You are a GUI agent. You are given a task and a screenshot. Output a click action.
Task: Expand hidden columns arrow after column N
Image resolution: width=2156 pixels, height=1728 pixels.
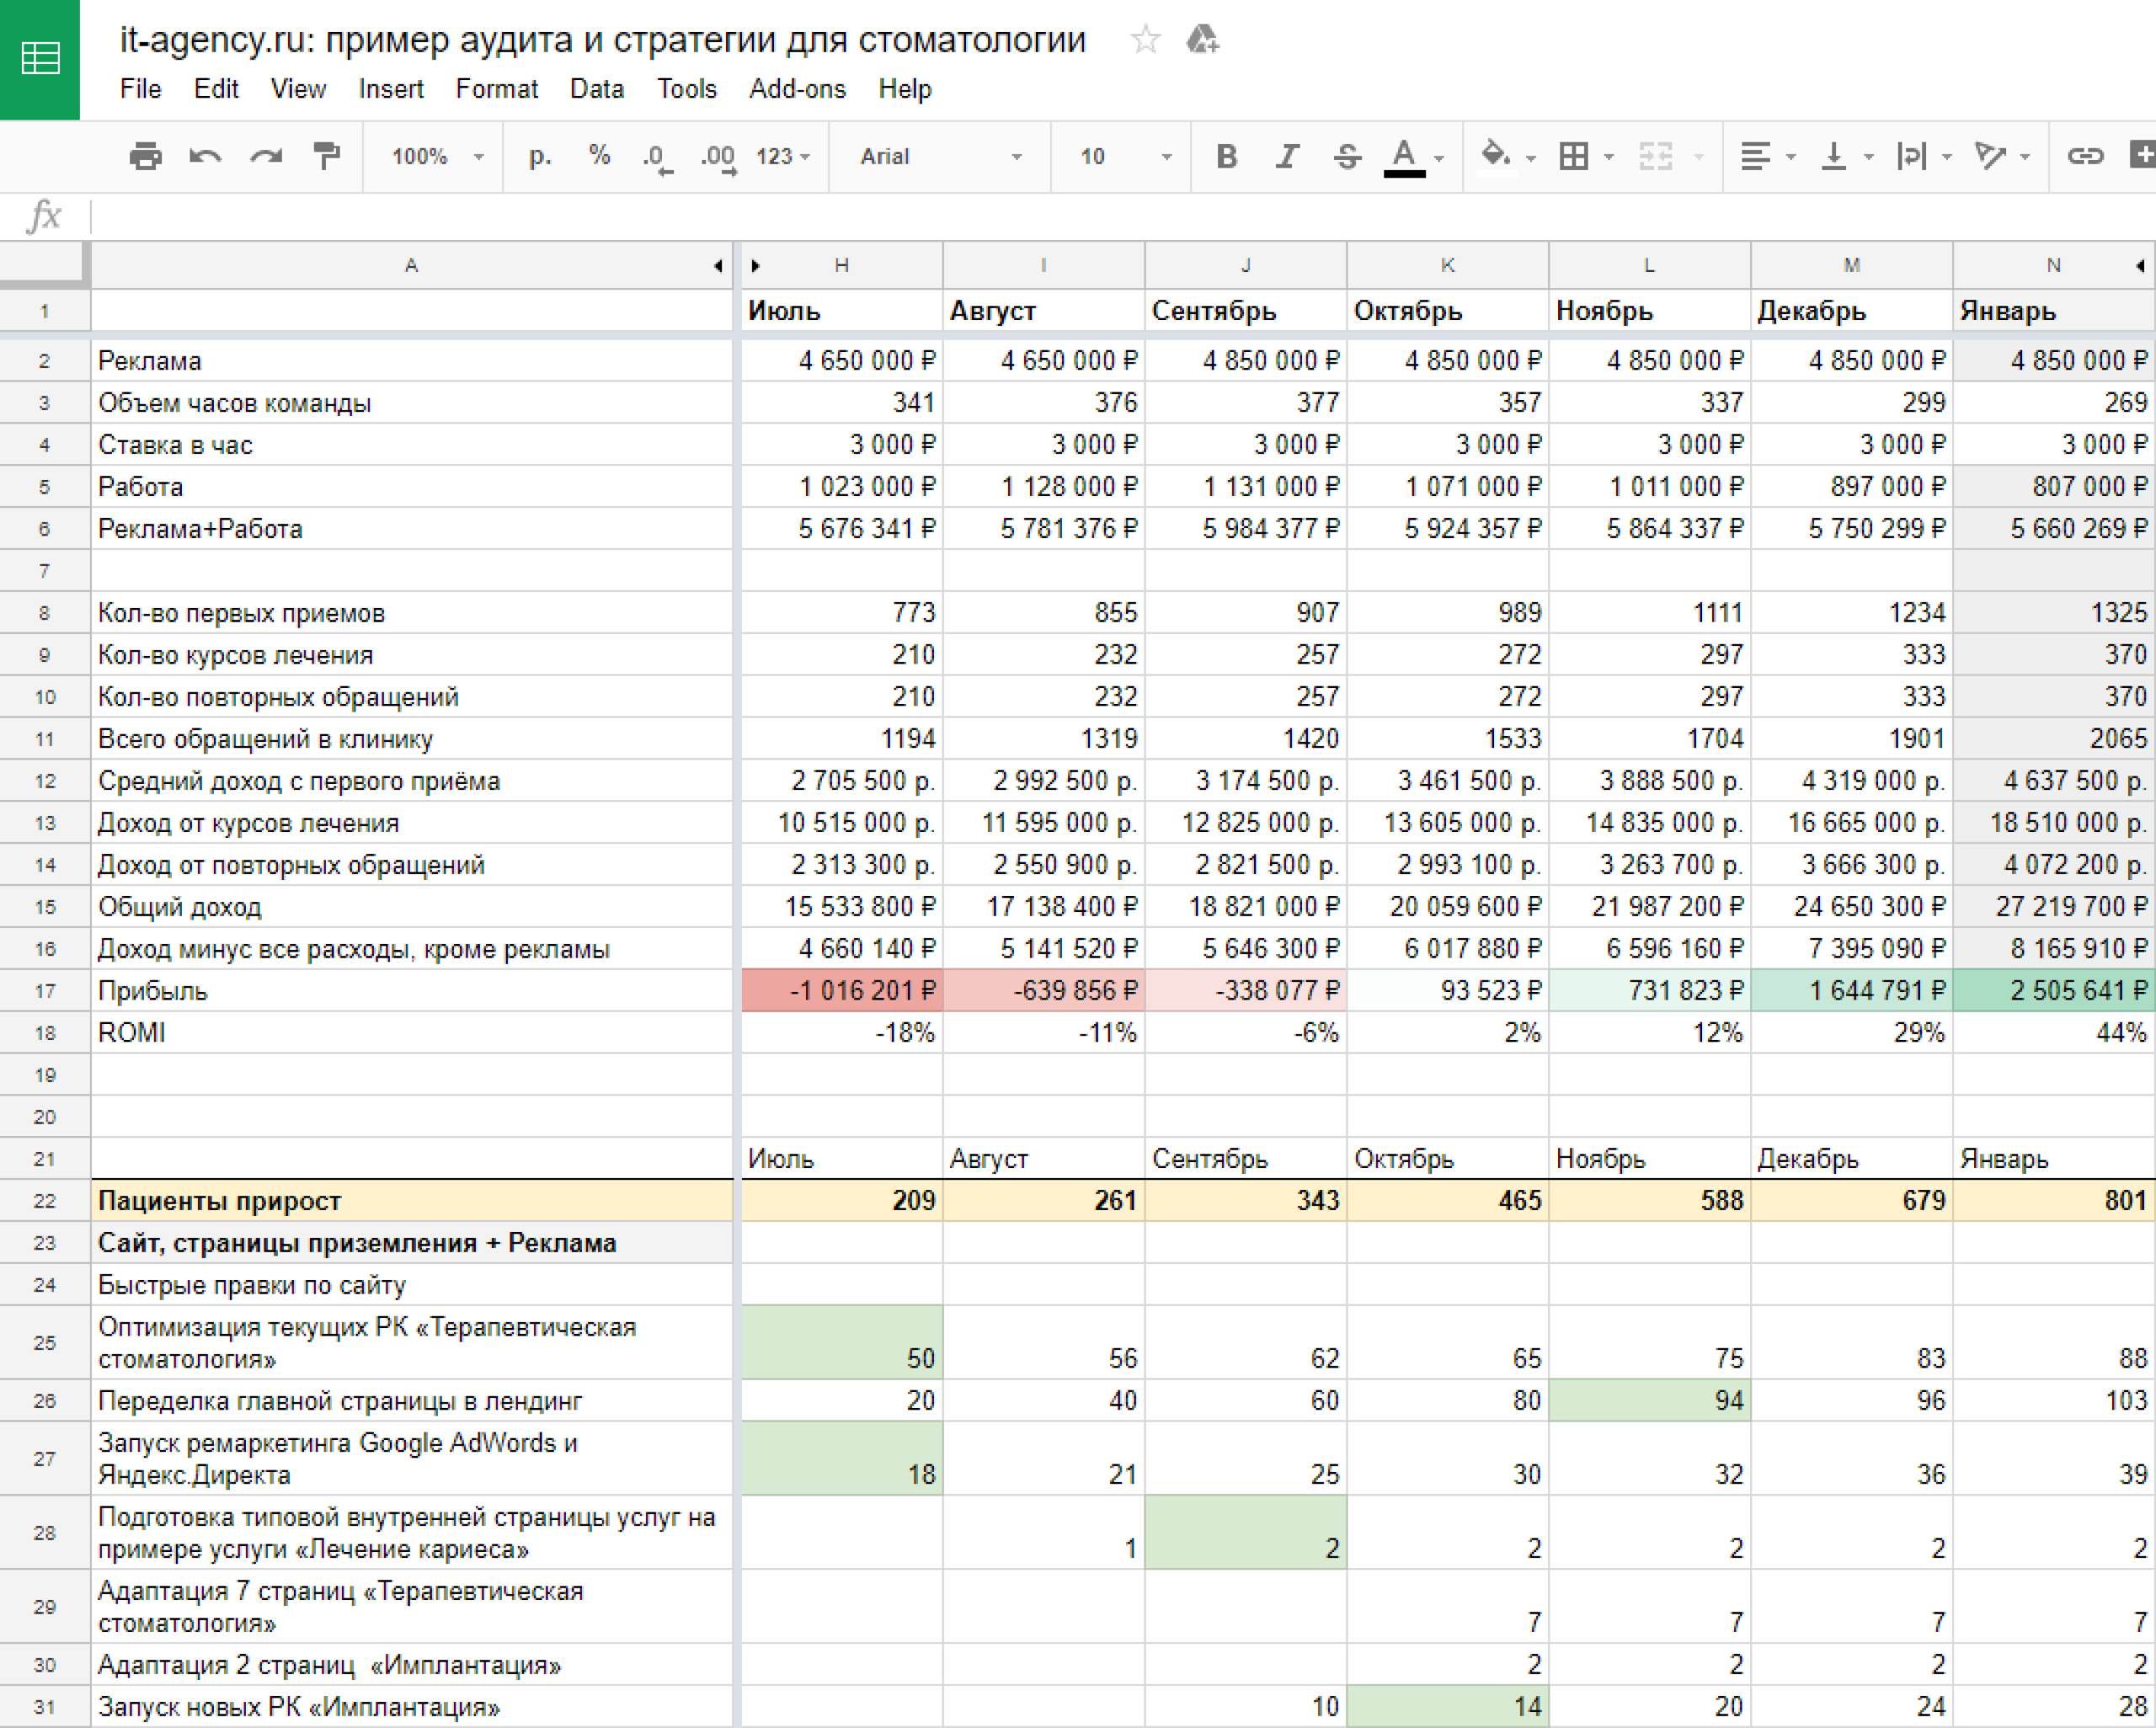click(x=2140, y=265)
